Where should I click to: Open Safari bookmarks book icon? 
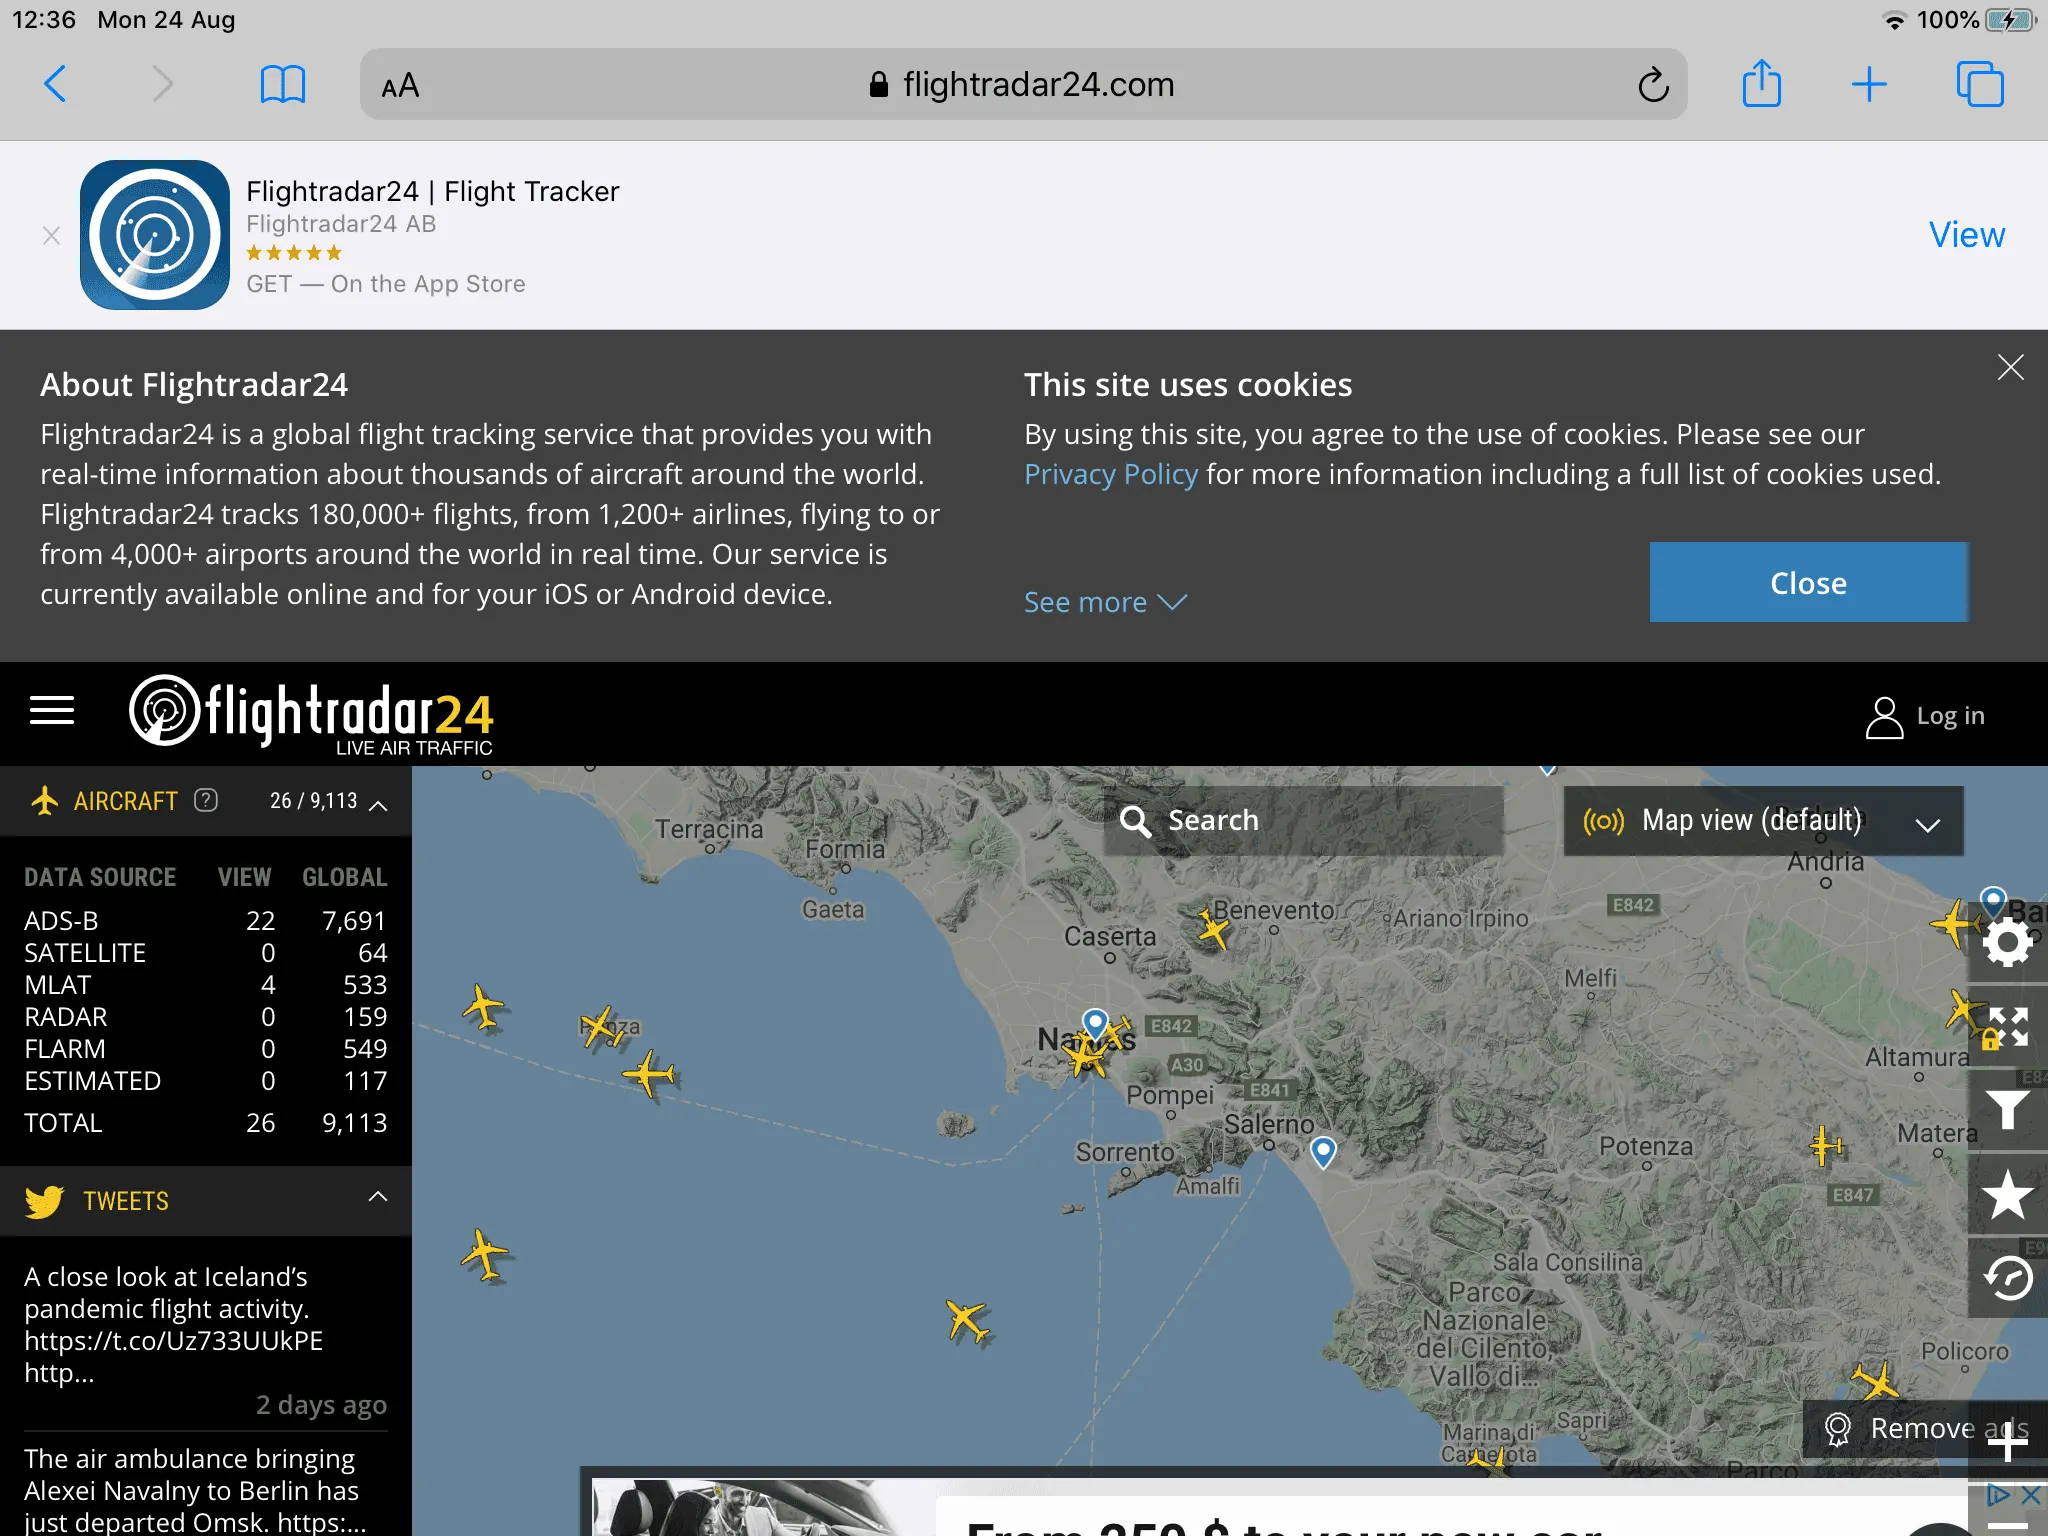coord(282,84)
